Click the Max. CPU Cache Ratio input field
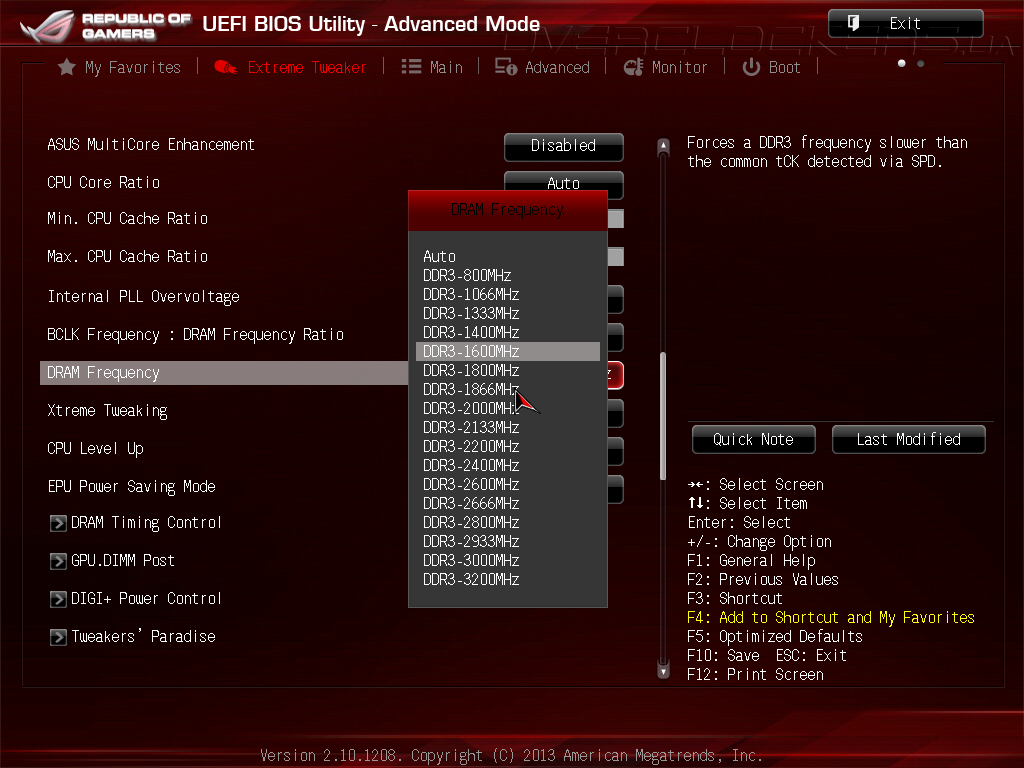The height and width of the screenshot is (768, 1024). tap(616, 257)
